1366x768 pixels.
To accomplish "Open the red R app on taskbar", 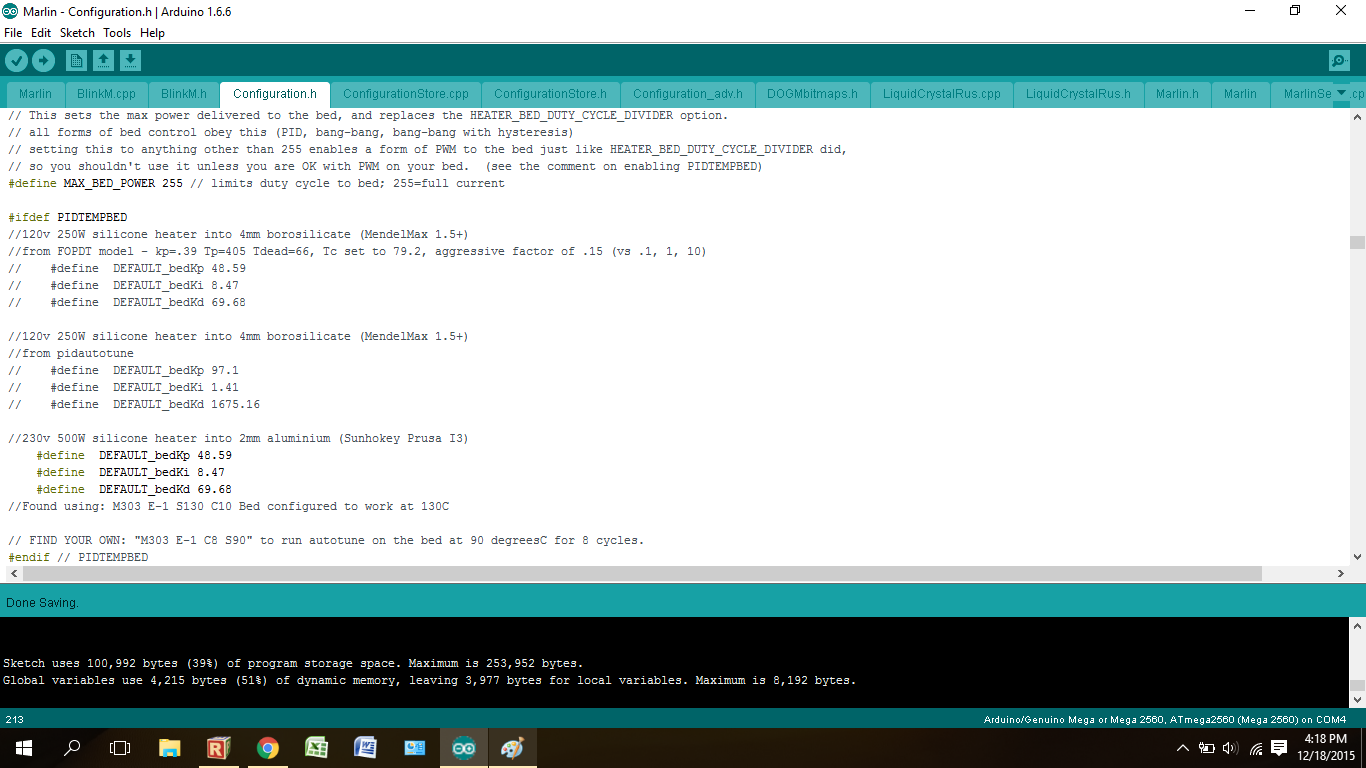I will [218, 748].
